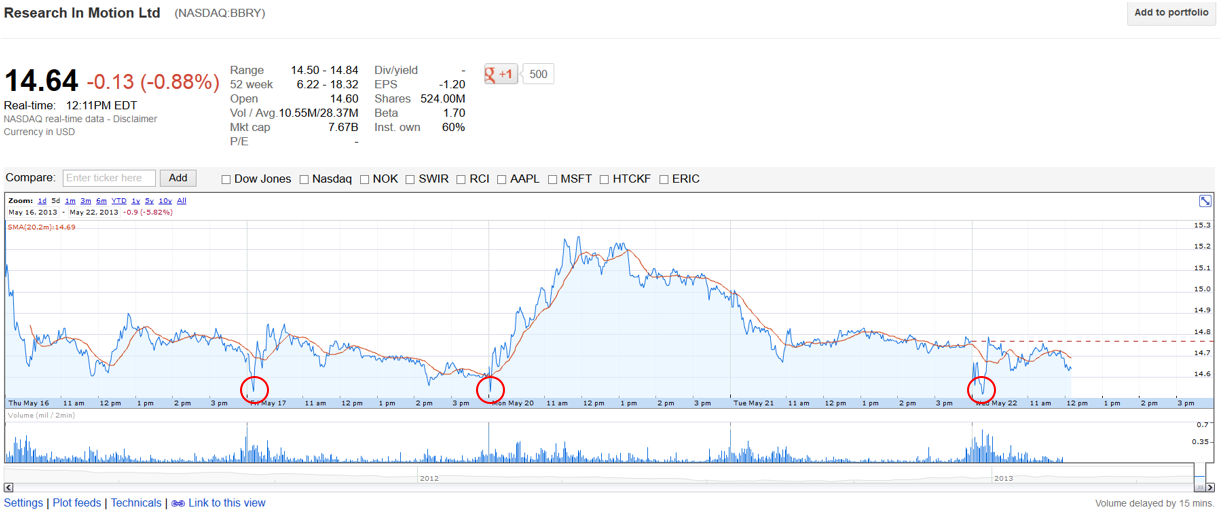Click the price change -0.13 (-0.88%)
This screenshot has height=518, width=1228.
coord(153,82)
